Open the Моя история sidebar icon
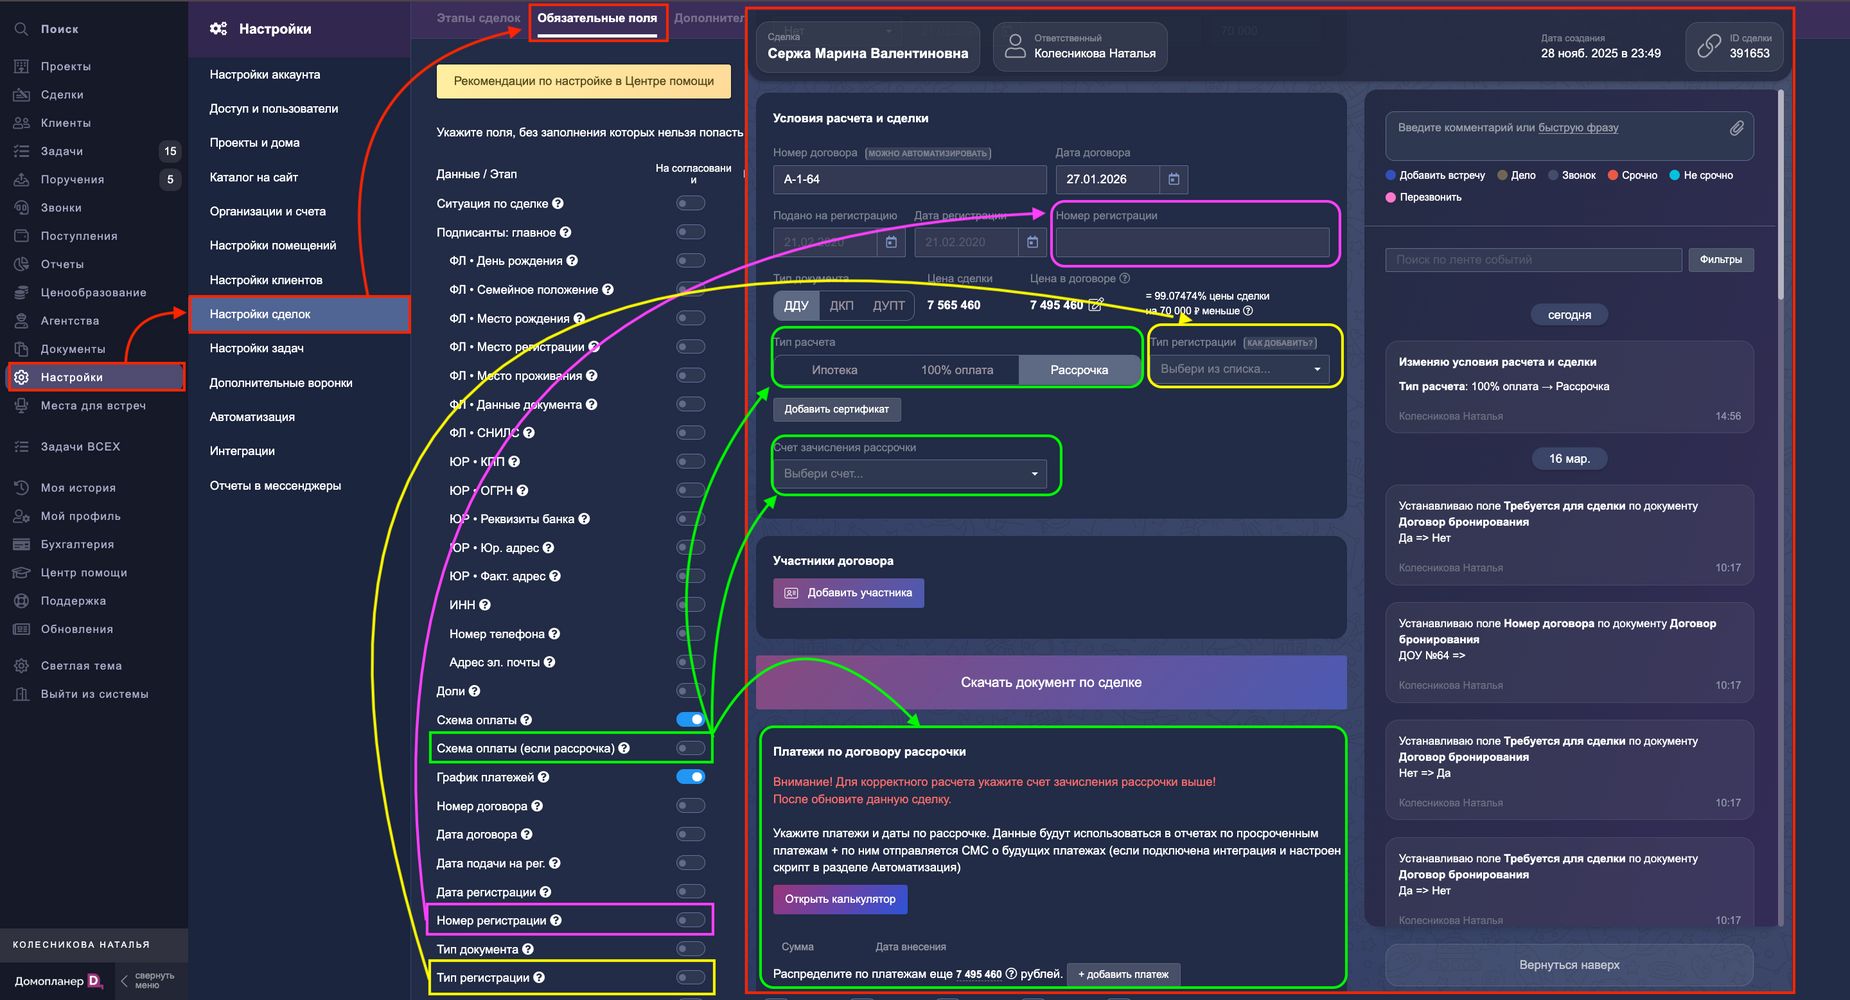 click(x=21, y=488)
